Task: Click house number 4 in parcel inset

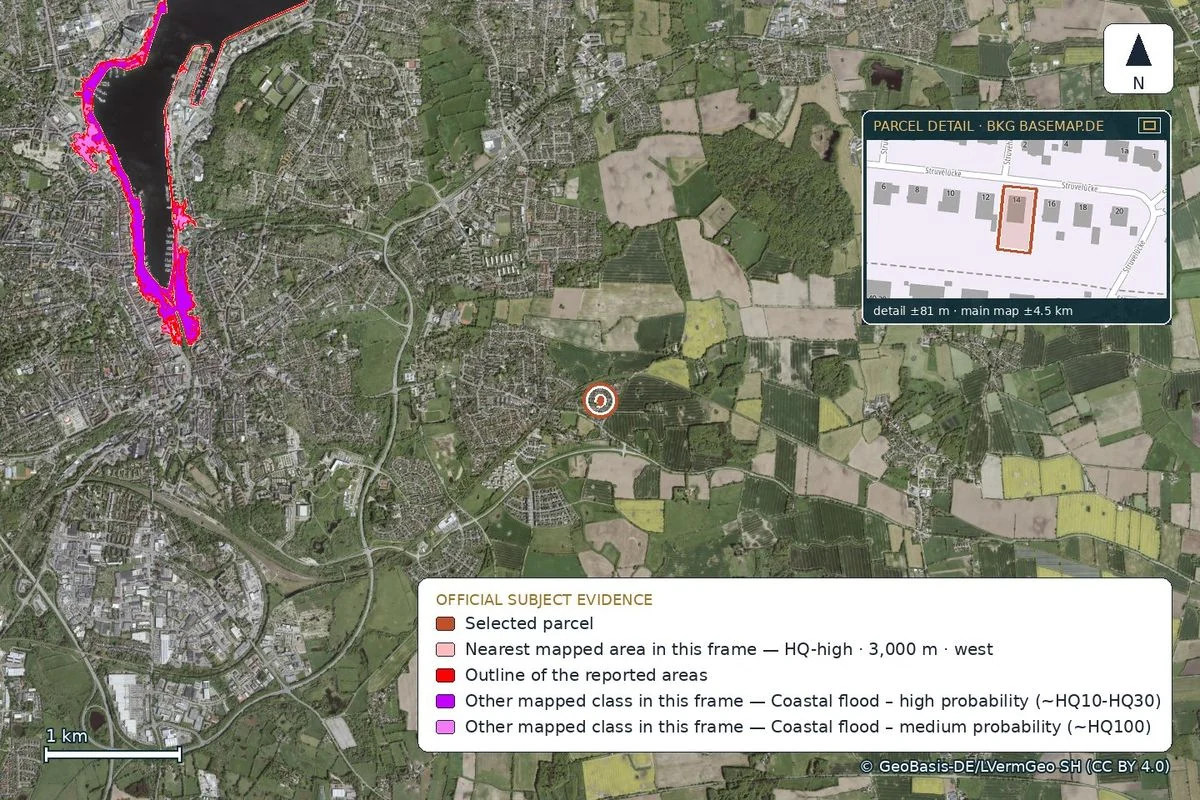Action: (1066, 144)
